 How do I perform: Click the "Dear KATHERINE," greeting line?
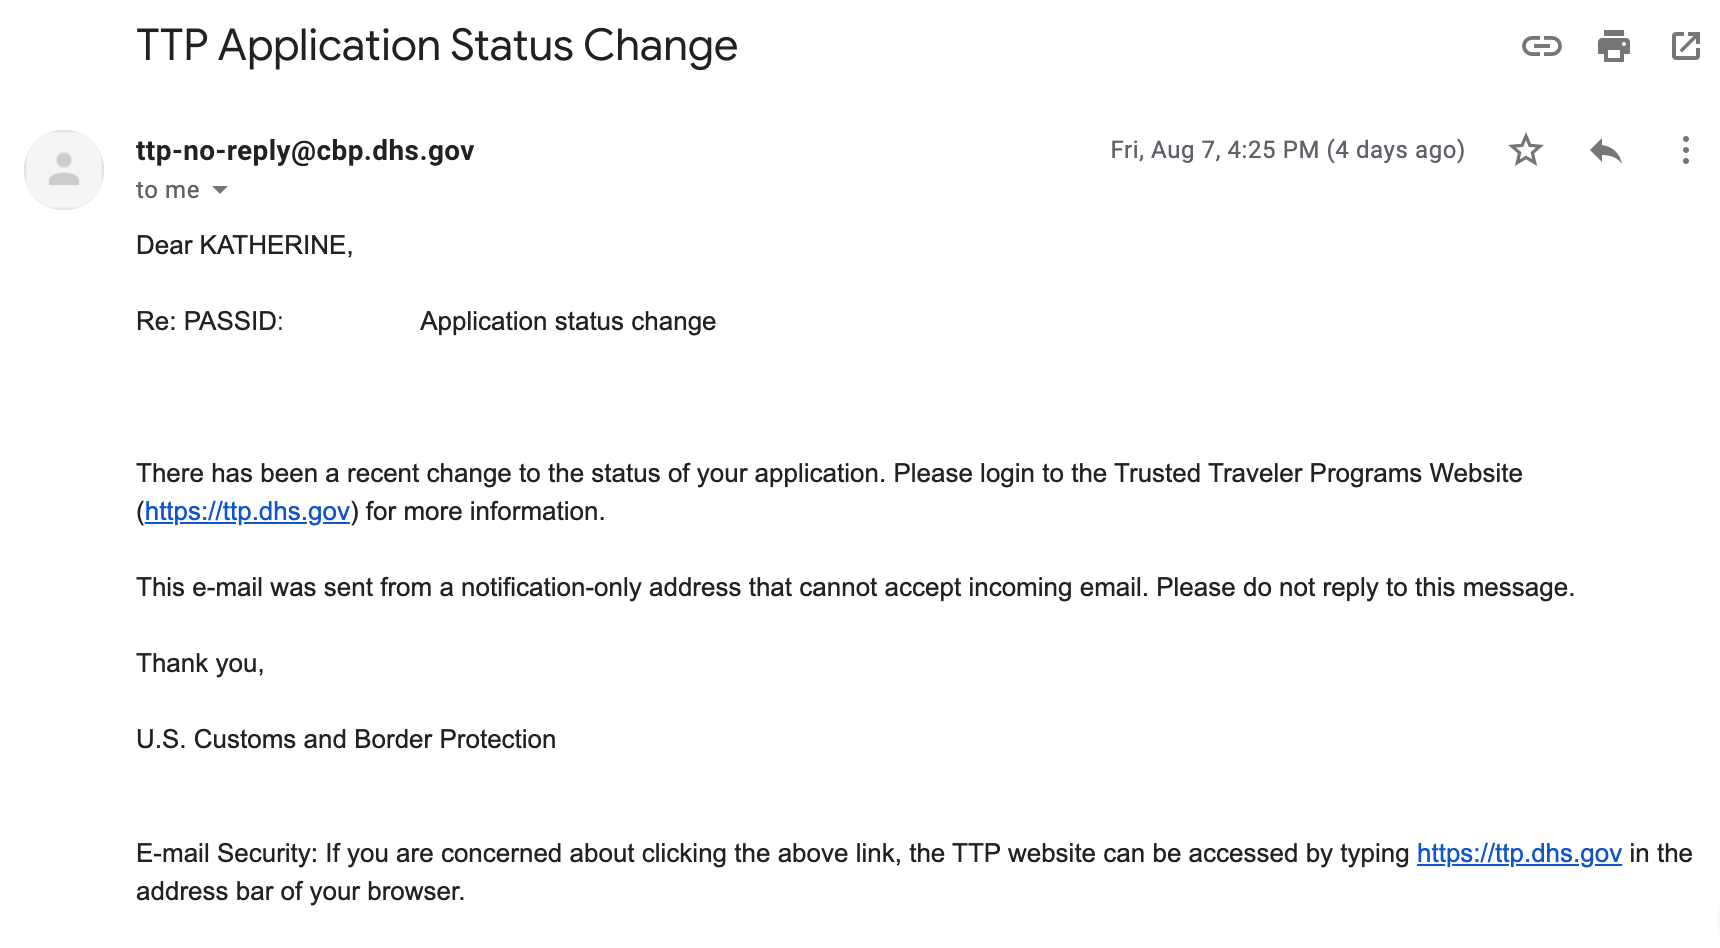[x=244, y=245]
